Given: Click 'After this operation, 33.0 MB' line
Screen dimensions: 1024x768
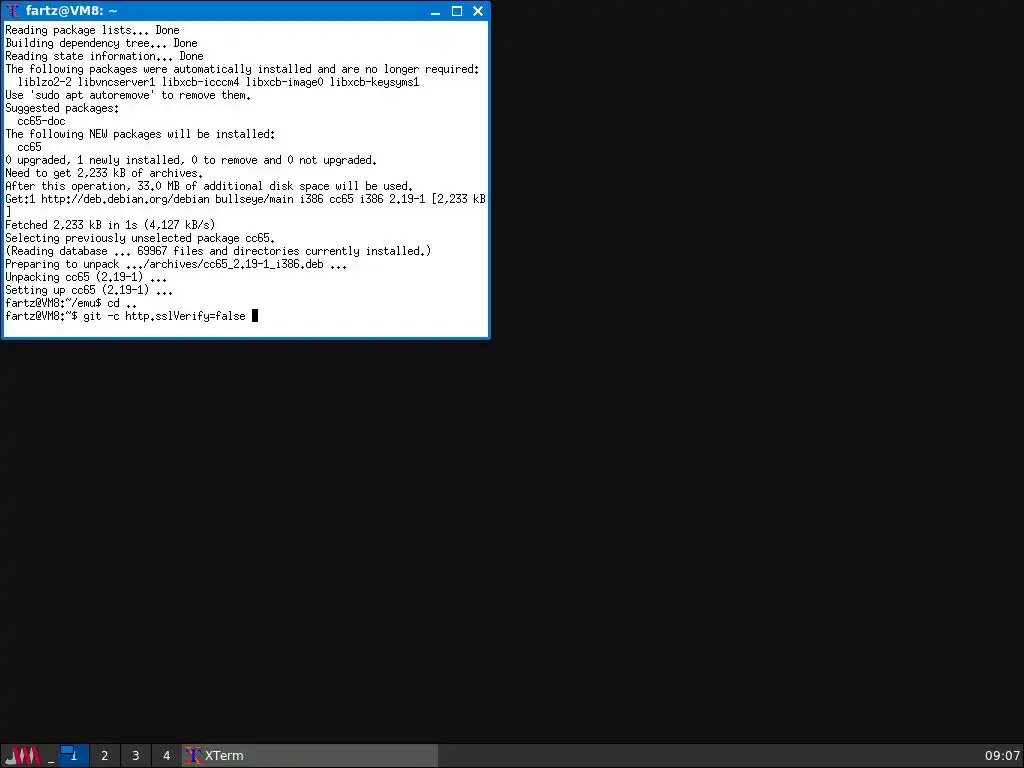Looking at the screenshot, I should click(209, 185).
